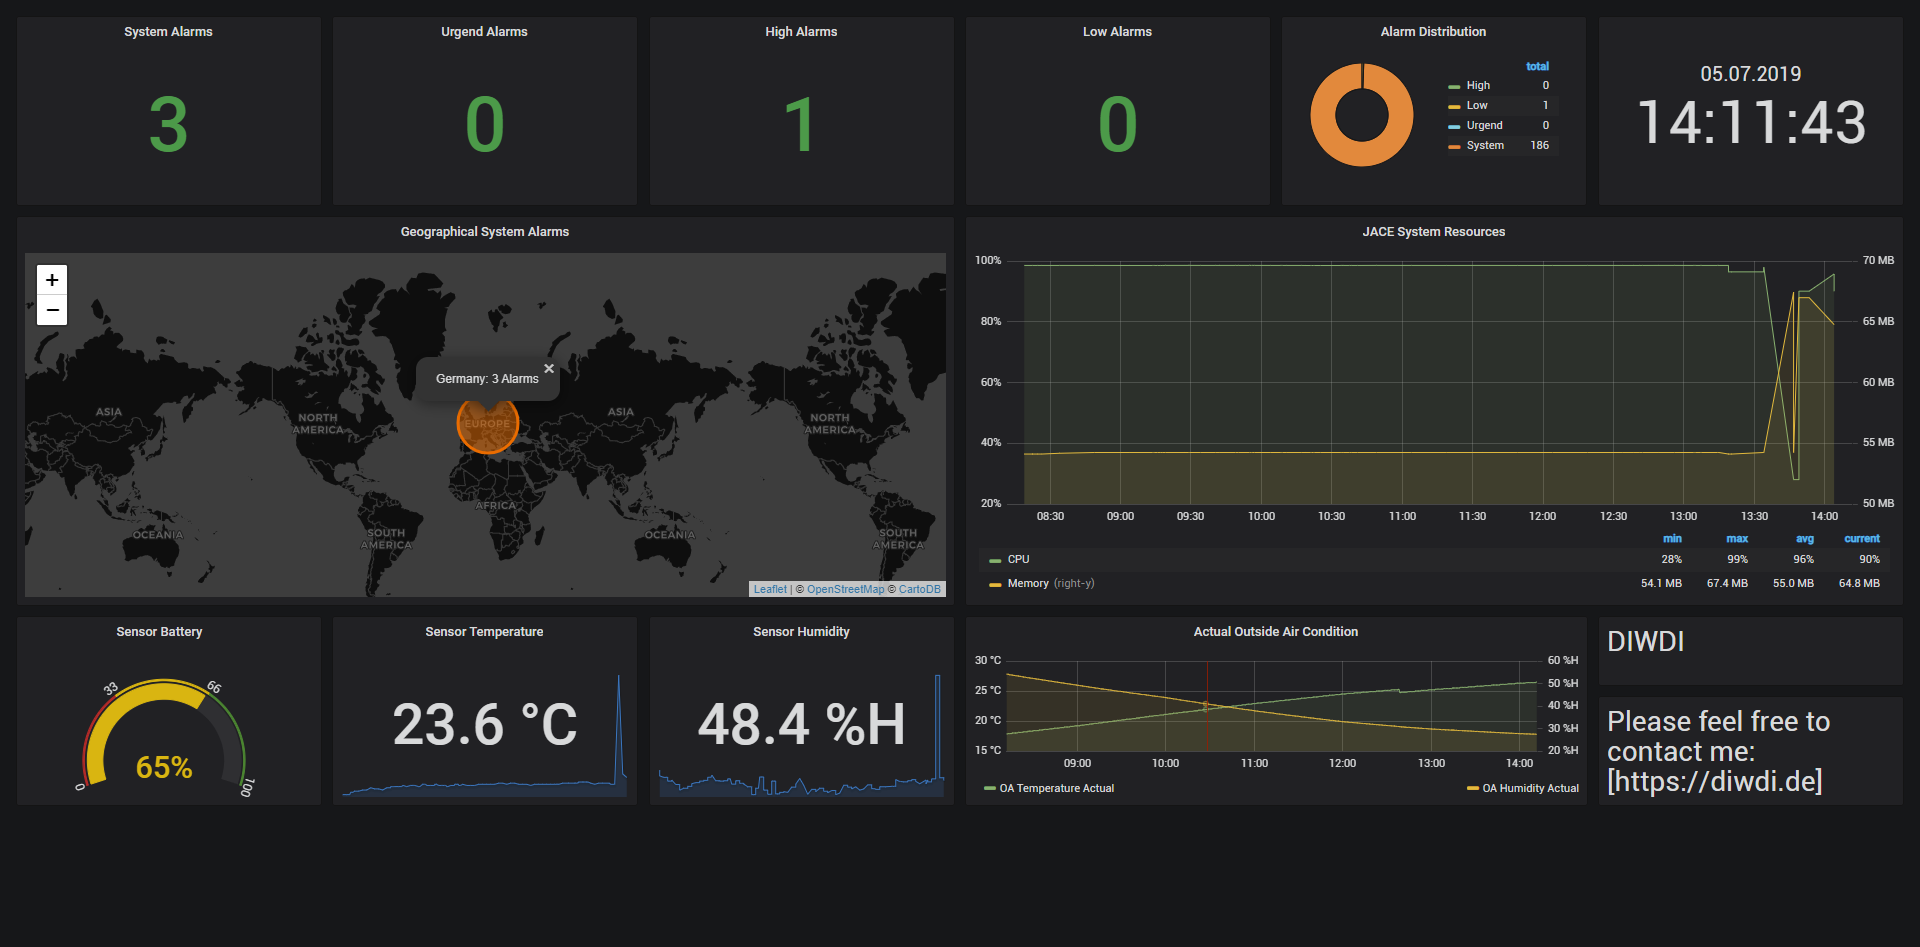The height and width of the screenshot is (947, 1920).
Task: Open the CartoDB attribution link
Action: (919, 589)
